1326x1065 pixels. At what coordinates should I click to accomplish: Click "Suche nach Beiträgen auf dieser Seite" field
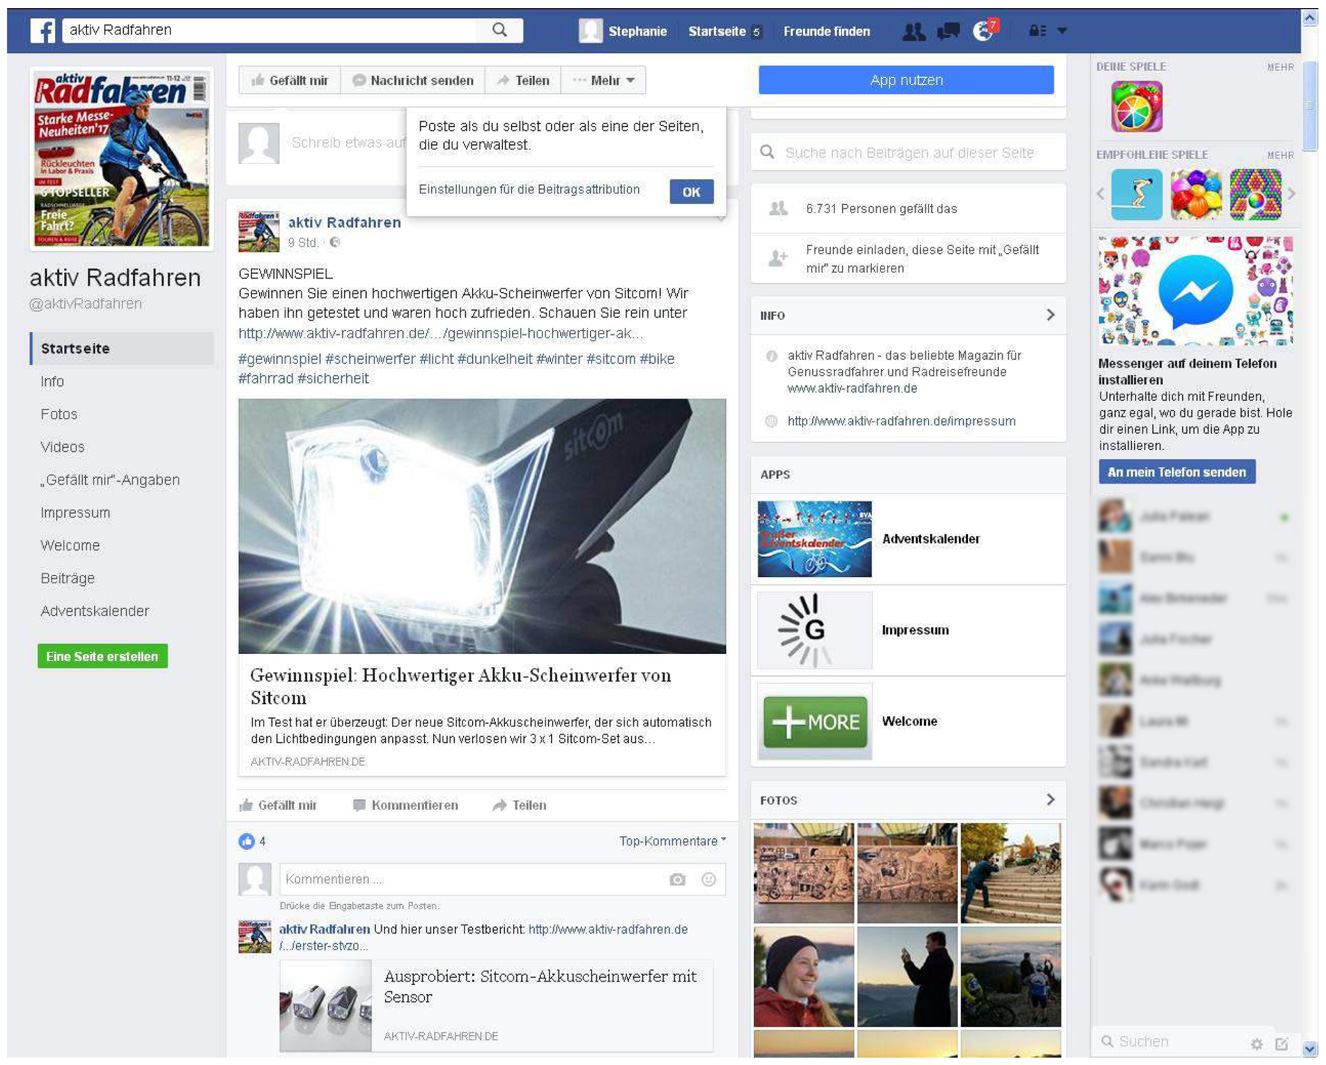coord(908,152)
